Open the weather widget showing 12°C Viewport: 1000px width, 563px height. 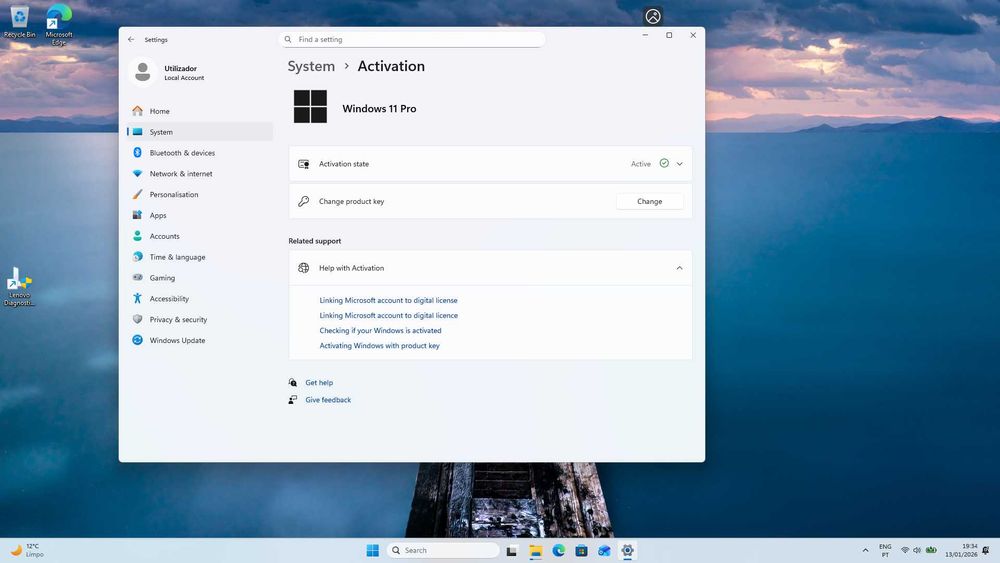click(x=27, y=550)
